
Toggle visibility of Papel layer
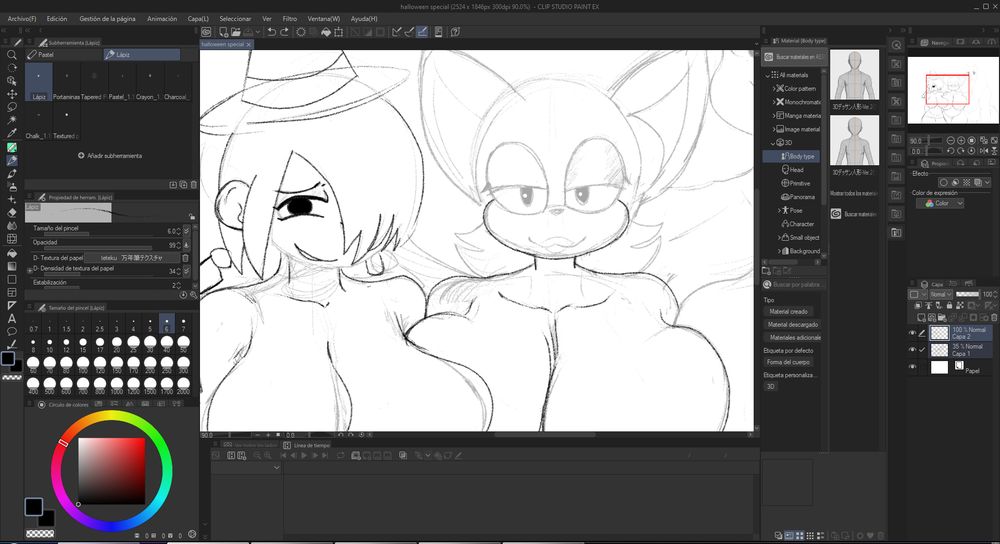pyautogui.click(x=913, y=367)
